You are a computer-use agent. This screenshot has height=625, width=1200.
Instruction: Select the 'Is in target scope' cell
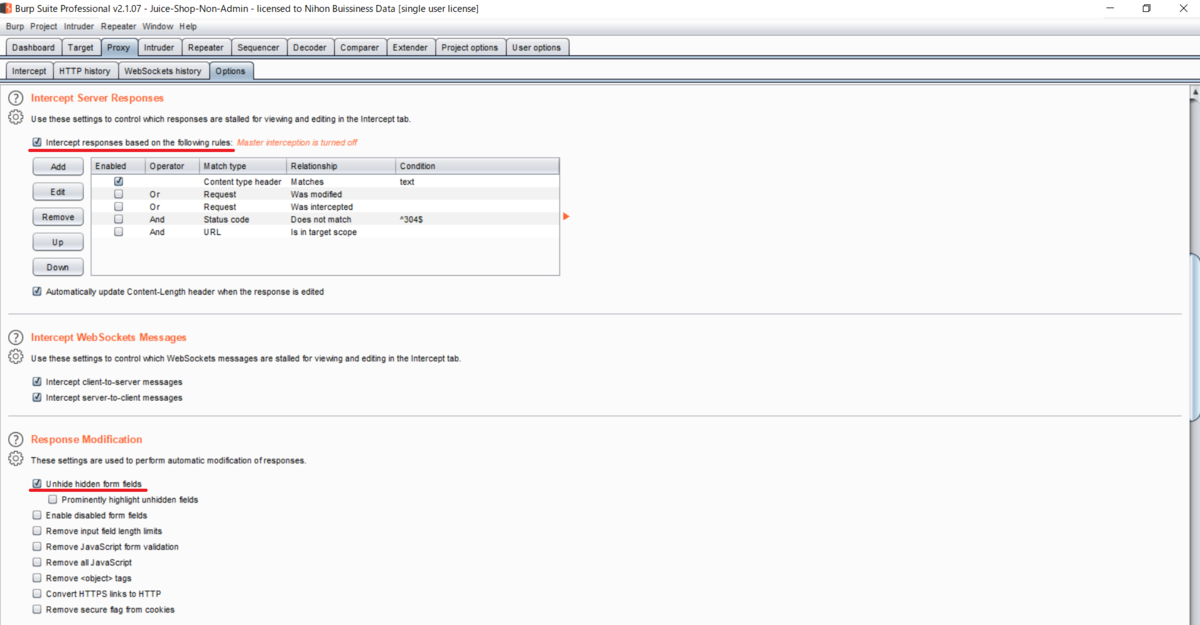tap(340, 232)
